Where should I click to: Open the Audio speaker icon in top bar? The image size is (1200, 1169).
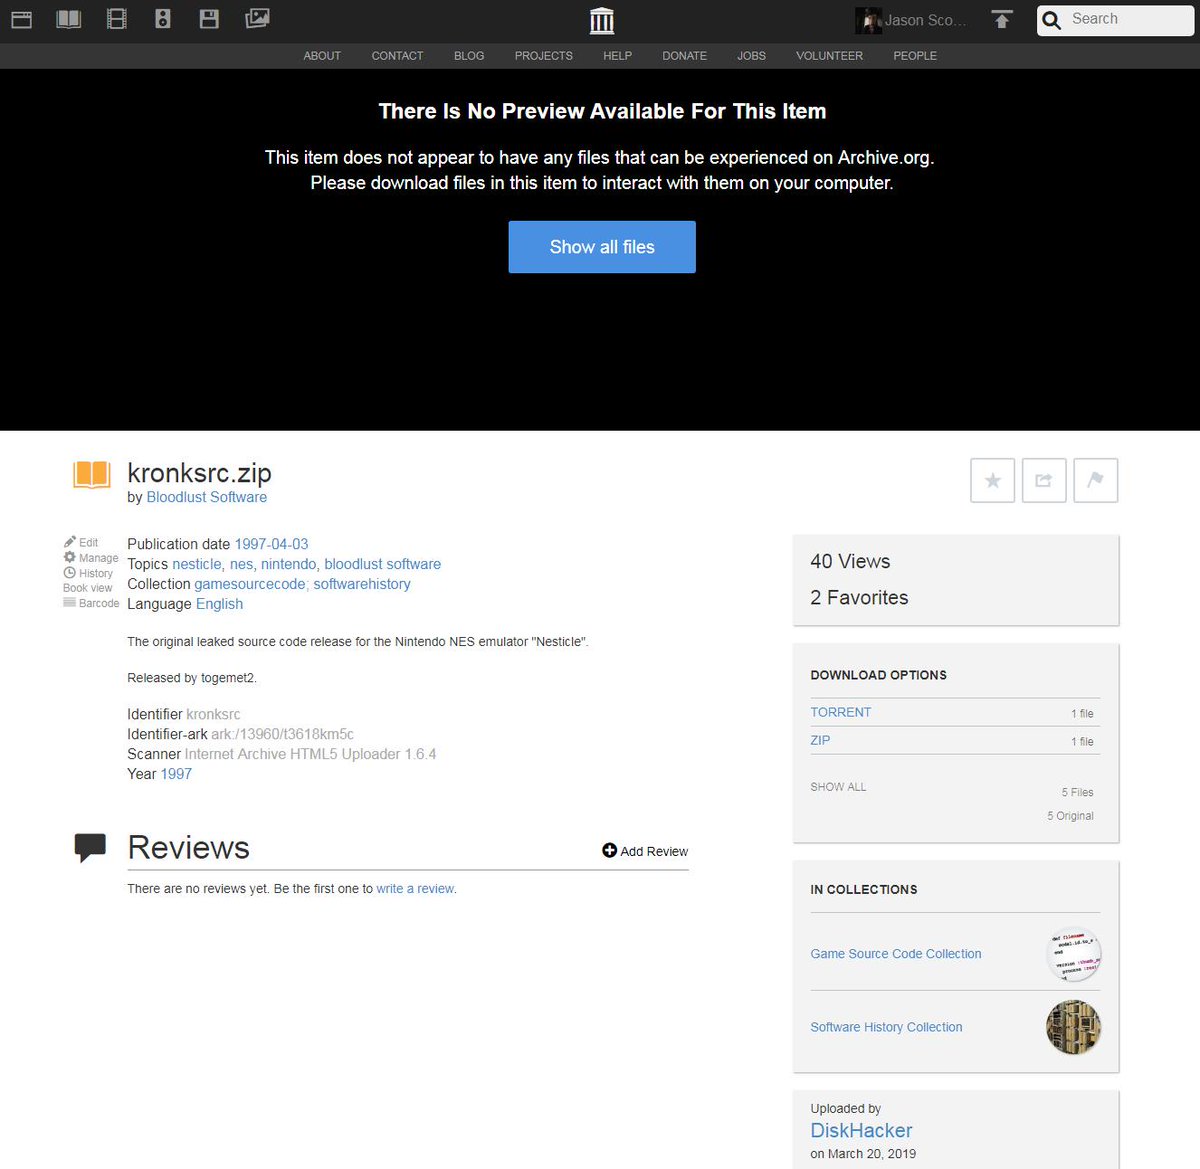[163, 19]
